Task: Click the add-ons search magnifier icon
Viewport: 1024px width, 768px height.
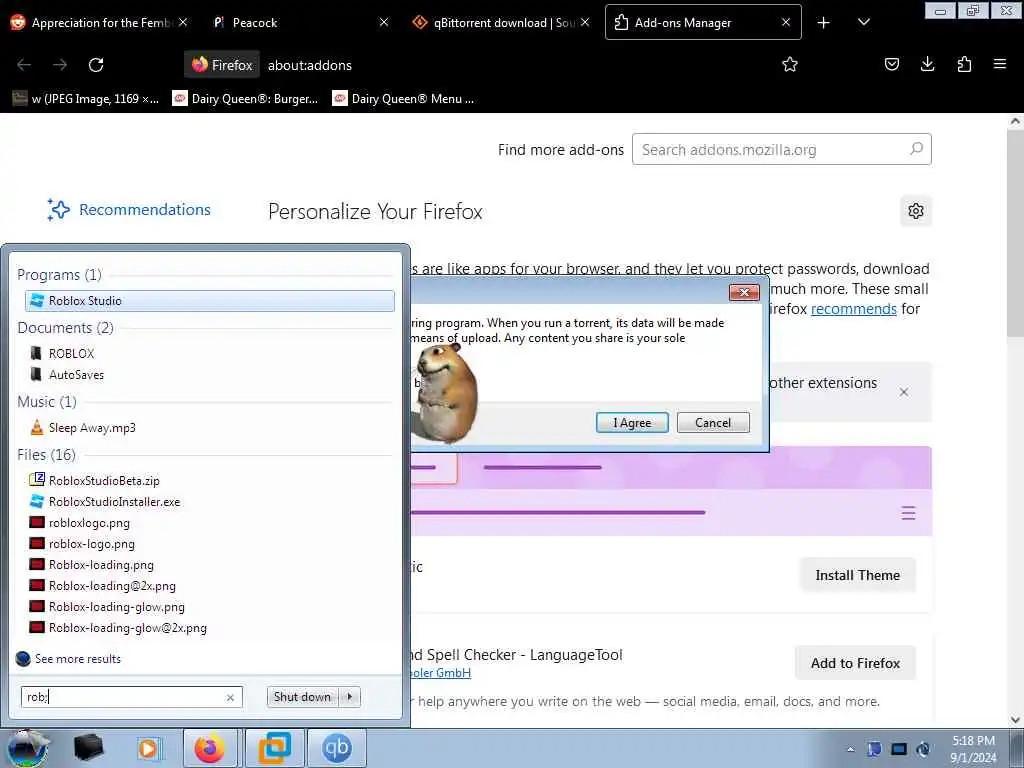Action: pos(917,149)
